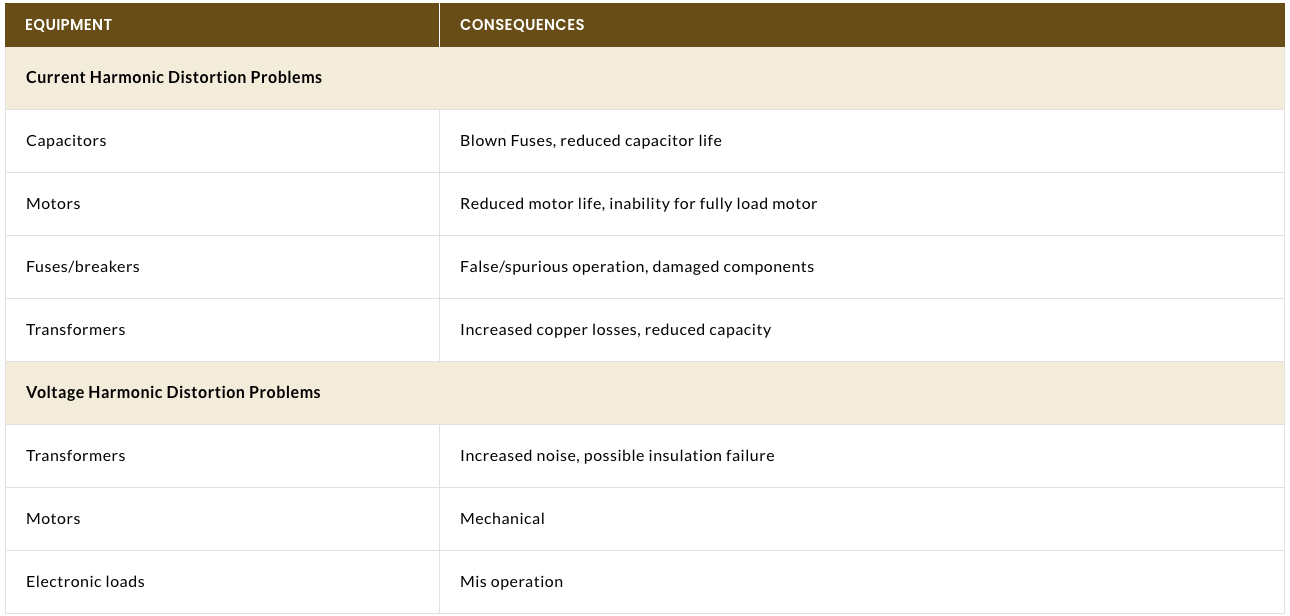The width and height of the screenshot is (1290, 616).
Task: Click Reduced motor life consequence text
Action: point(638,204)
